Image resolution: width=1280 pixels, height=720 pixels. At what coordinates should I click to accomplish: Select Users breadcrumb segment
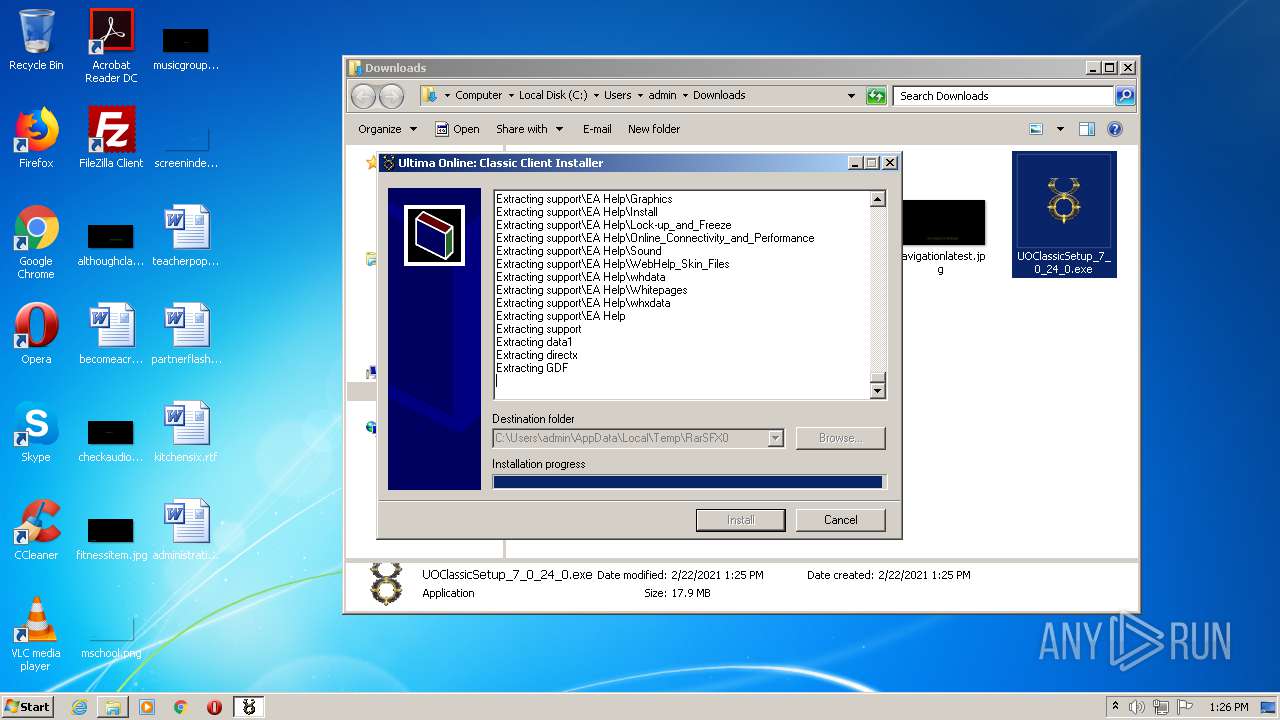[617, 96]
